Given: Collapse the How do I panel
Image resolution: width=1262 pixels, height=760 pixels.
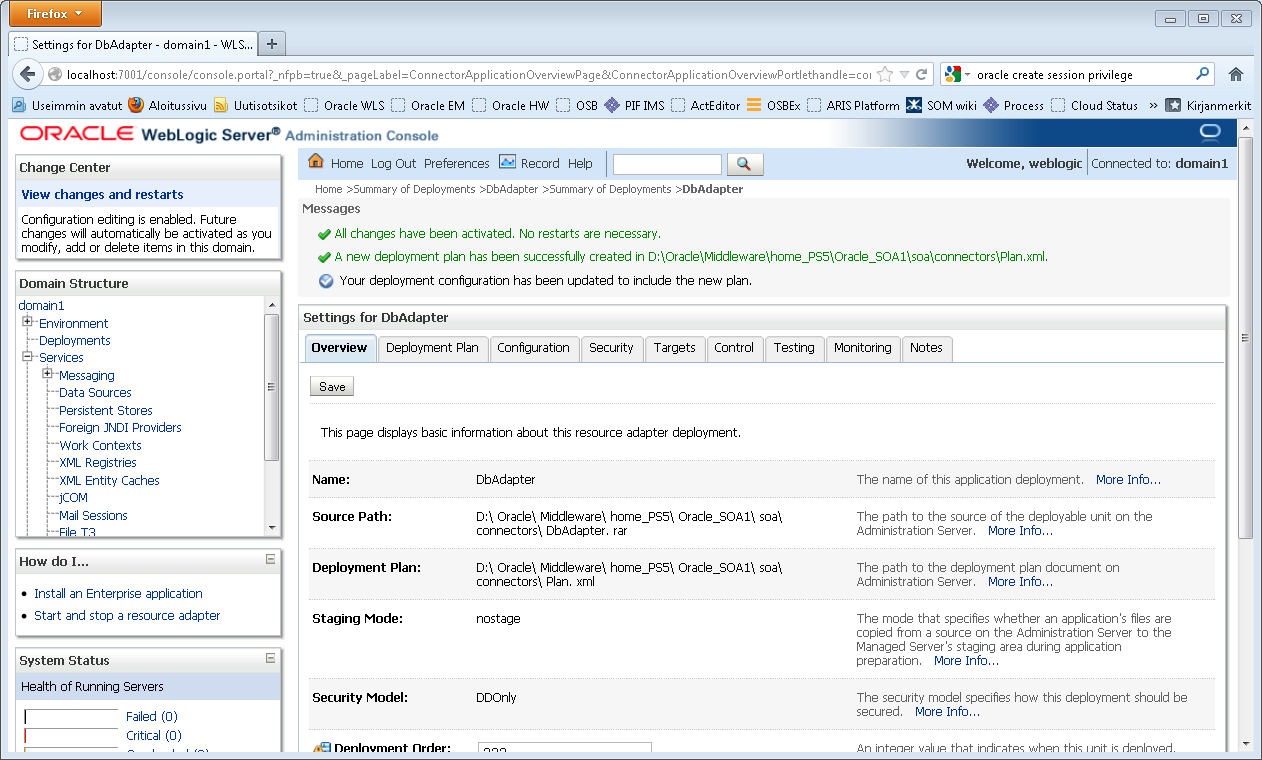Looking at the screenshot, I should click(270, 560).
